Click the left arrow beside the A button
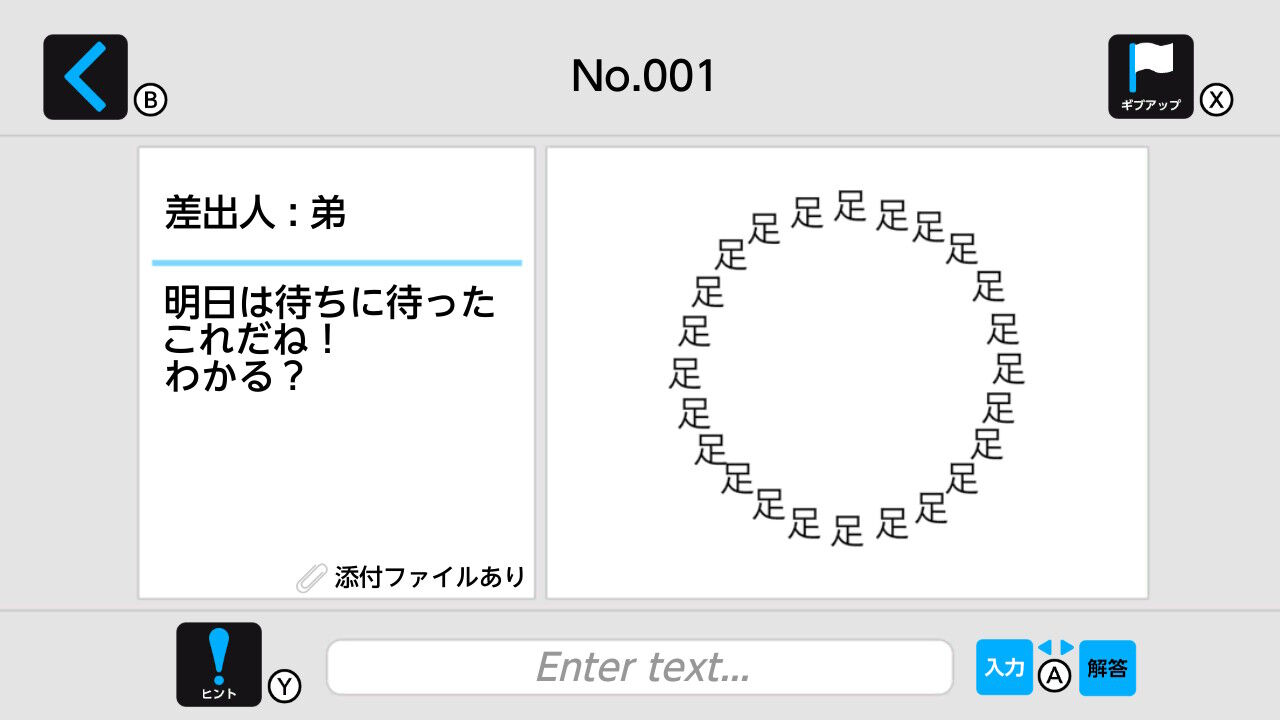Viewport: 1280px width, 720px height. 1046,646
